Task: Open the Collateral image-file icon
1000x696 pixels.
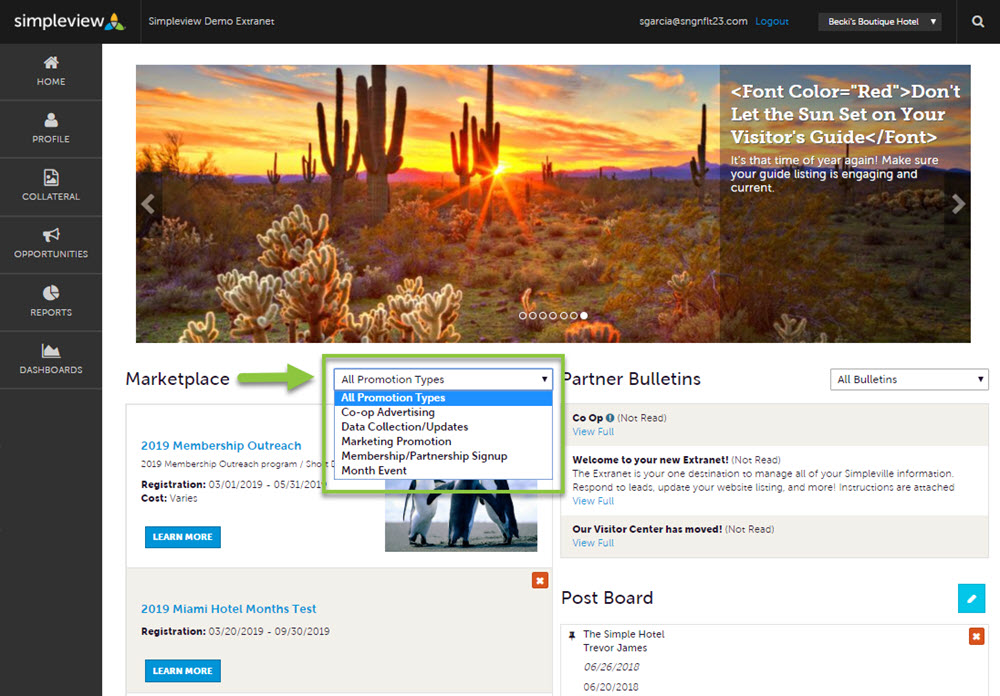Action: click(x=51, y=177)
